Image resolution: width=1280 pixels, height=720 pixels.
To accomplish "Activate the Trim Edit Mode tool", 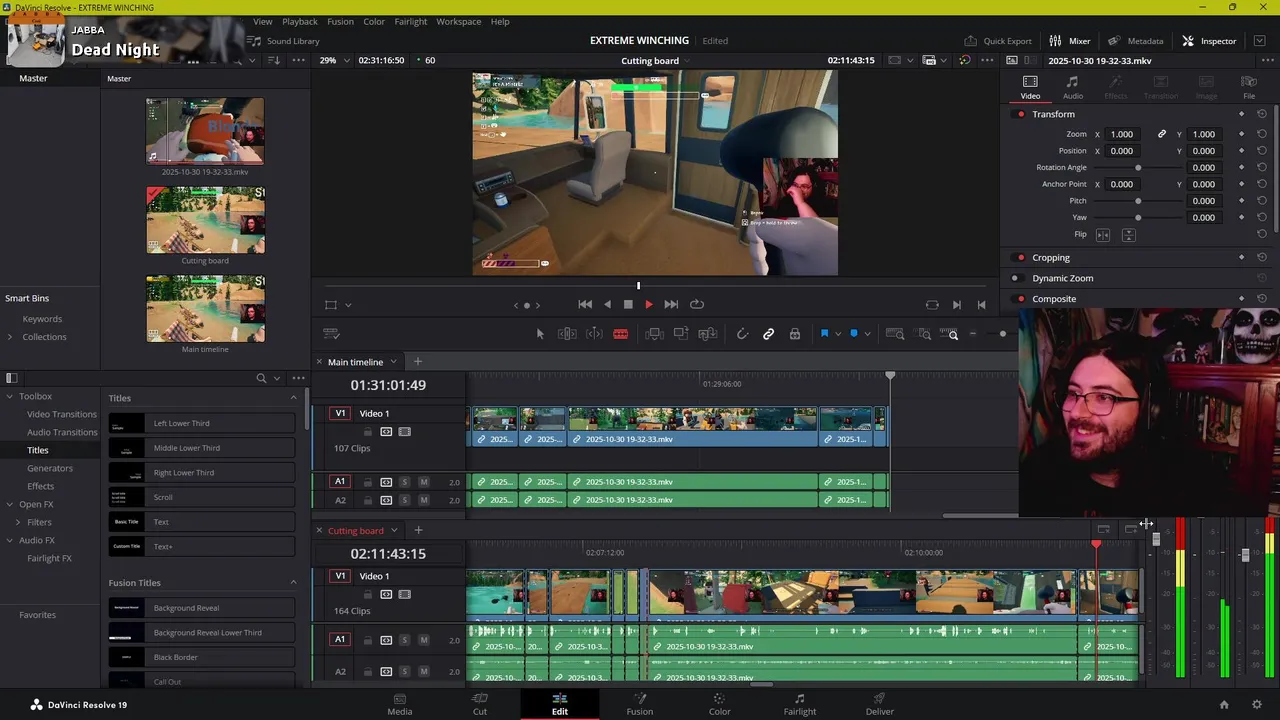I will tap(567, 334).
